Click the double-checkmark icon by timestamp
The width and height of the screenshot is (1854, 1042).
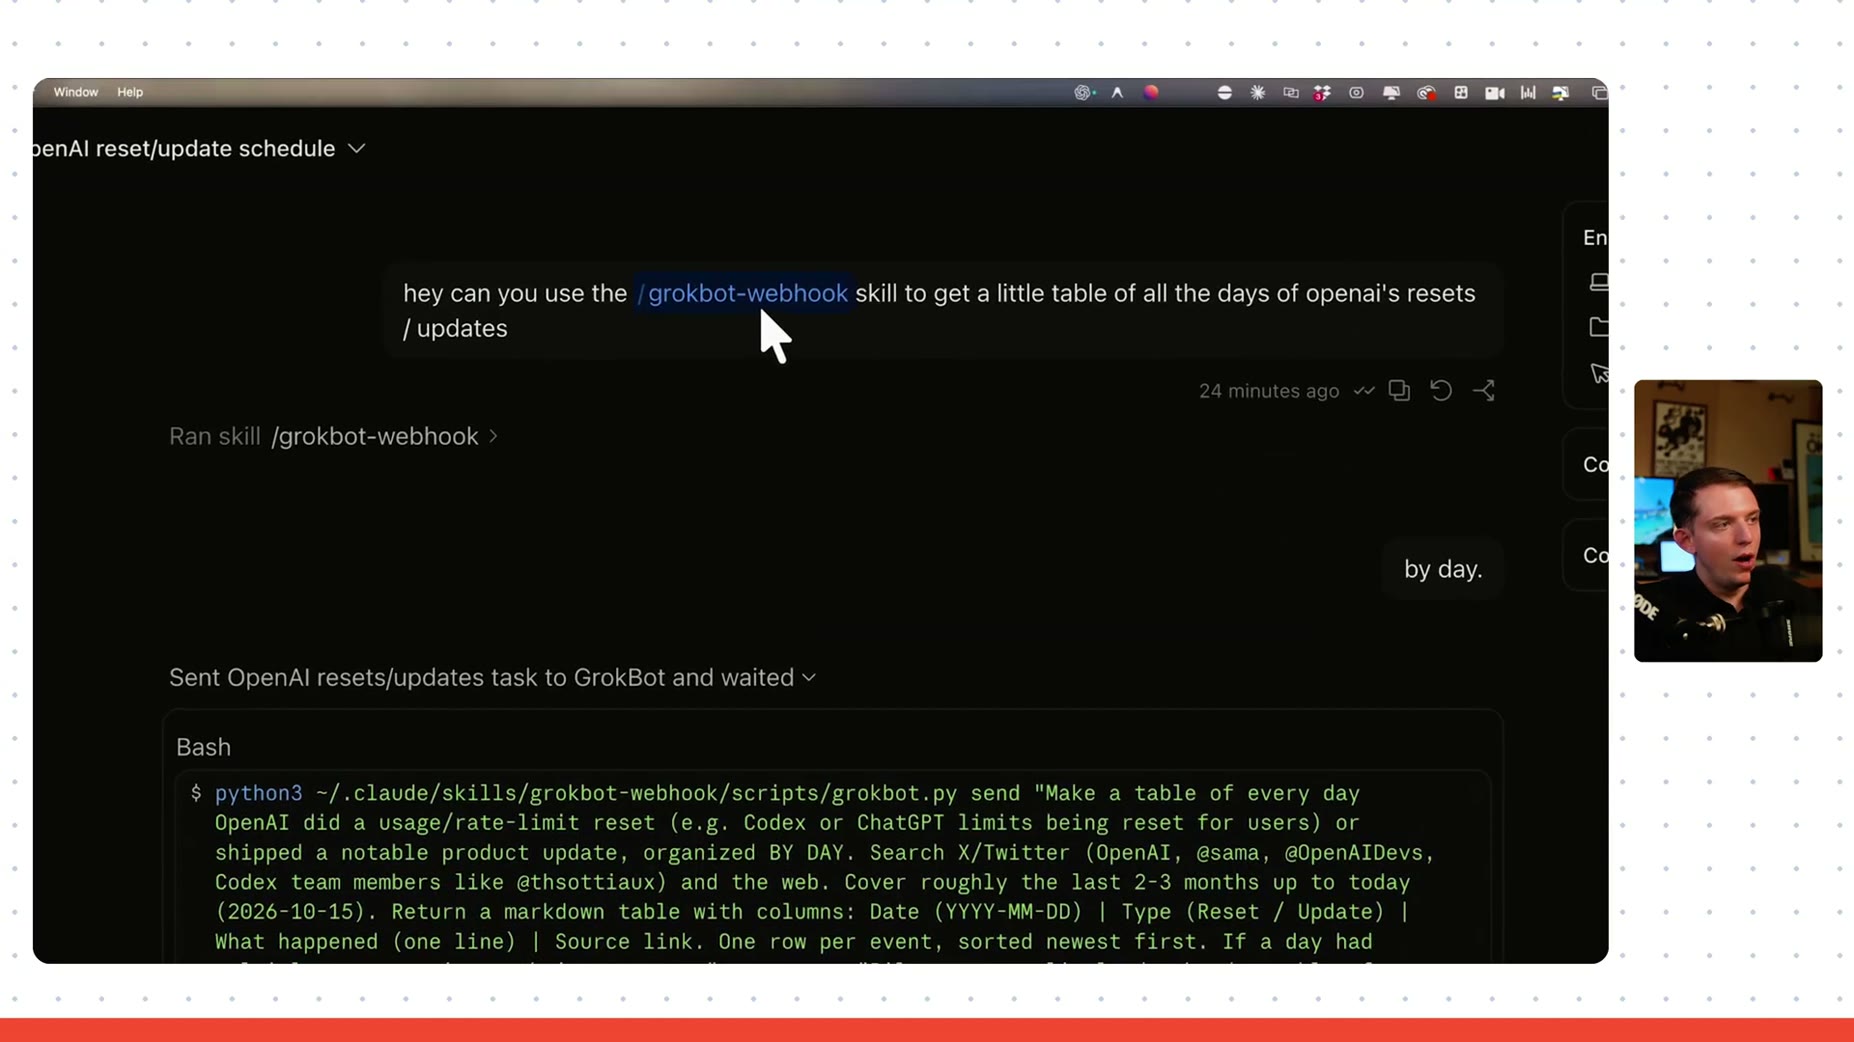pyautogui.click(x=1364, y=391)
